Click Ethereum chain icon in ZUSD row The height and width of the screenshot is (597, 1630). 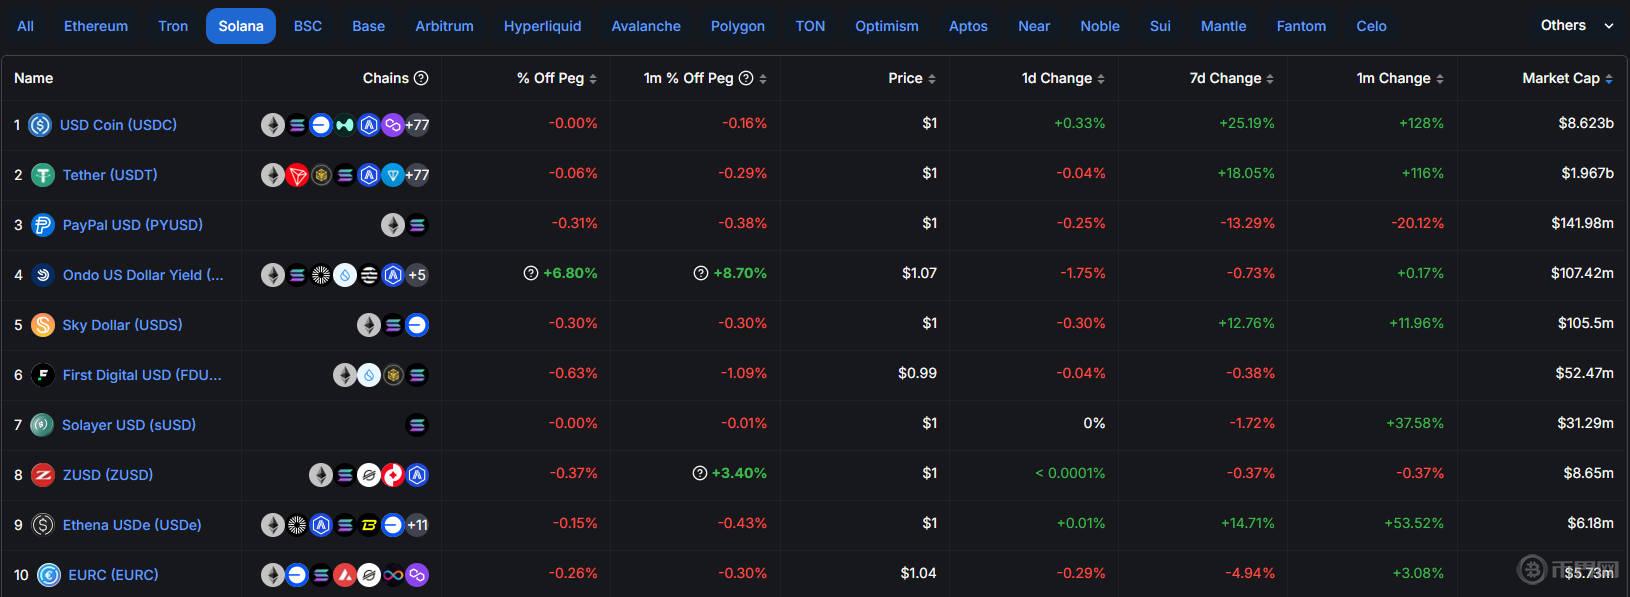click(x=321, y=475)
